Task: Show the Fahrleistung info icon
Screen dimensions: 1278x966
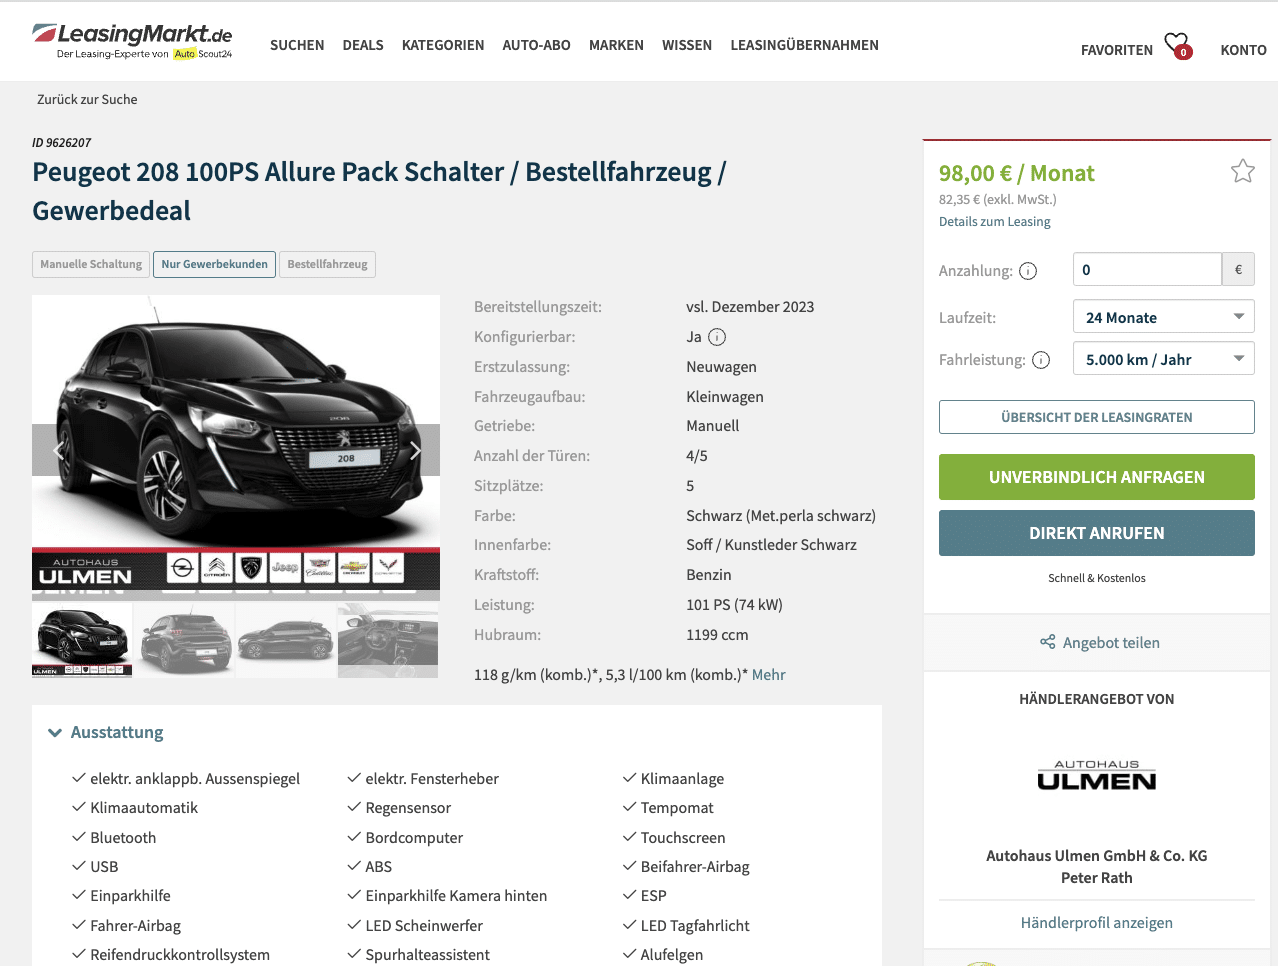Action: point(1041,360)
